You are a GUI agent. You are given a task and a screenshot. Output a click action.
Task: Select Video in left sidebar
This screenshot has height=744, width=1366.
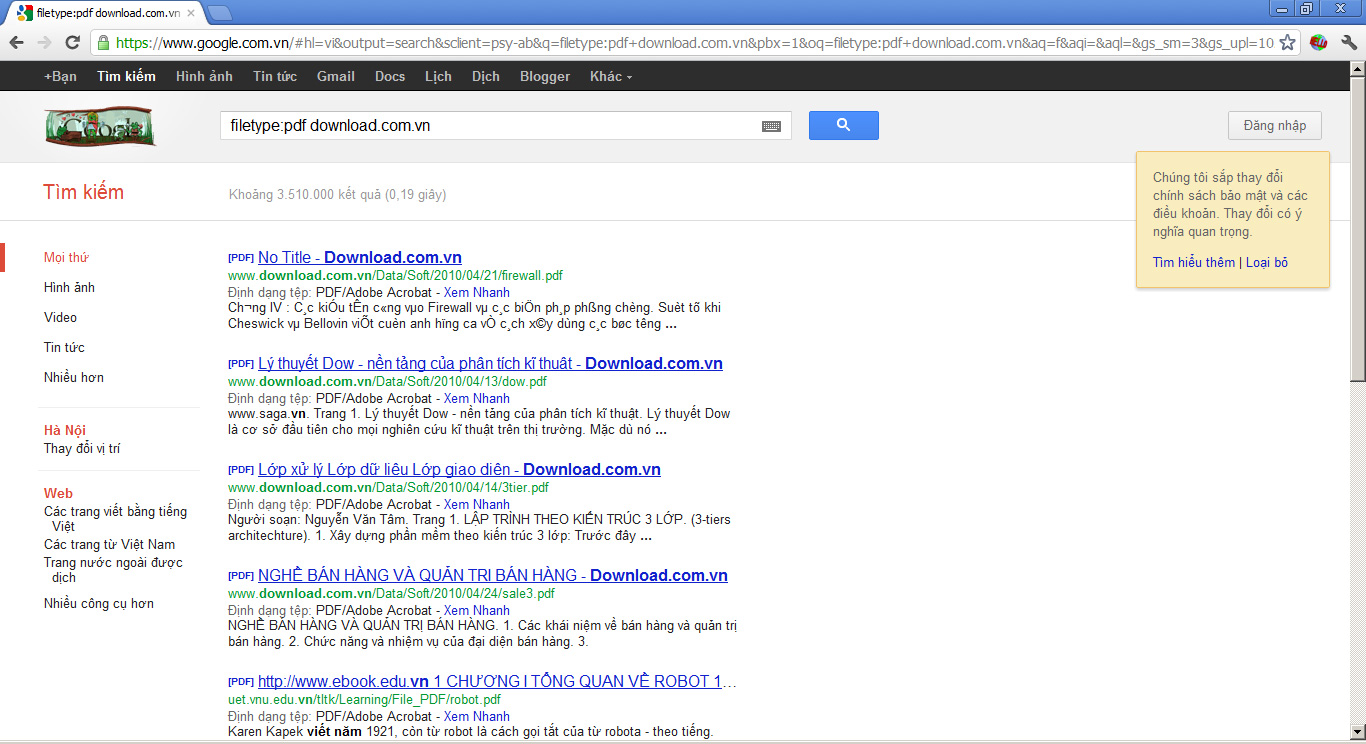tap(60, 317)
